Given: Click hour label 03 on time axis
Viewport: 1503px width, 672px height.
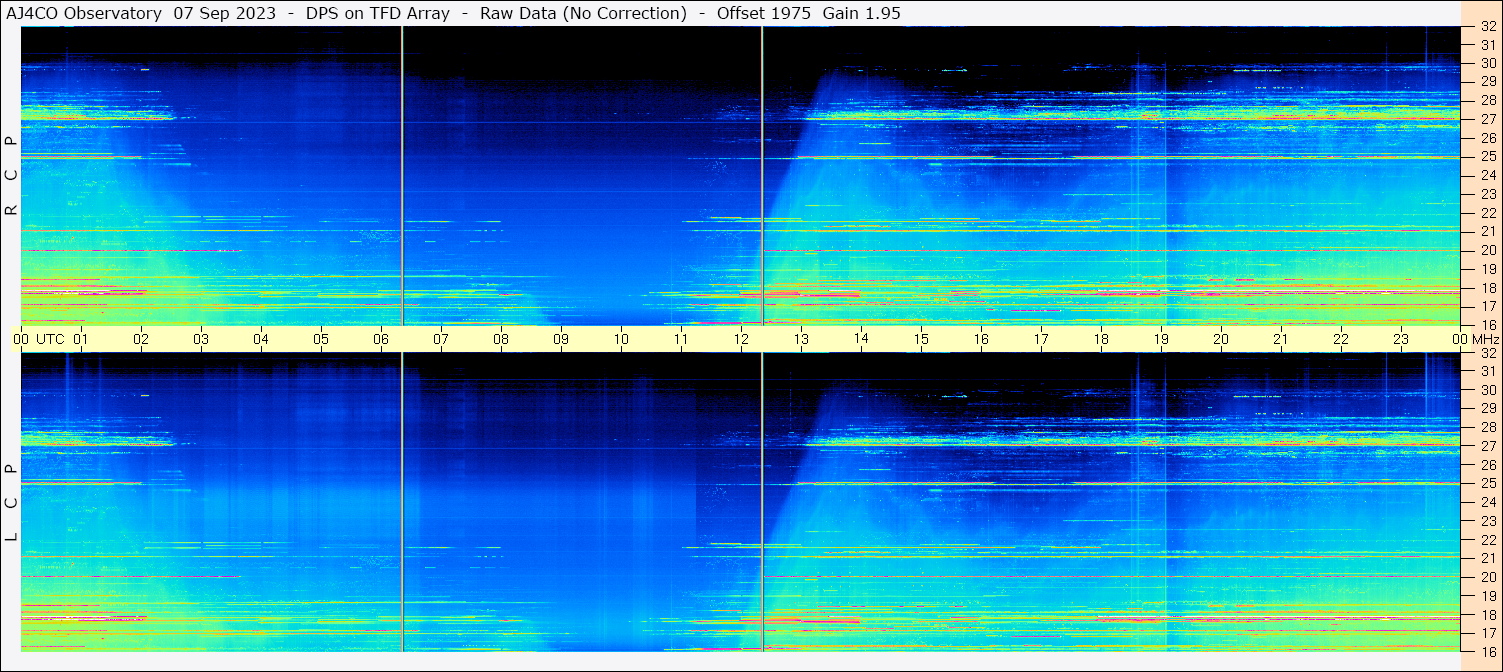Looking at the screenshot, I should 201,339.
